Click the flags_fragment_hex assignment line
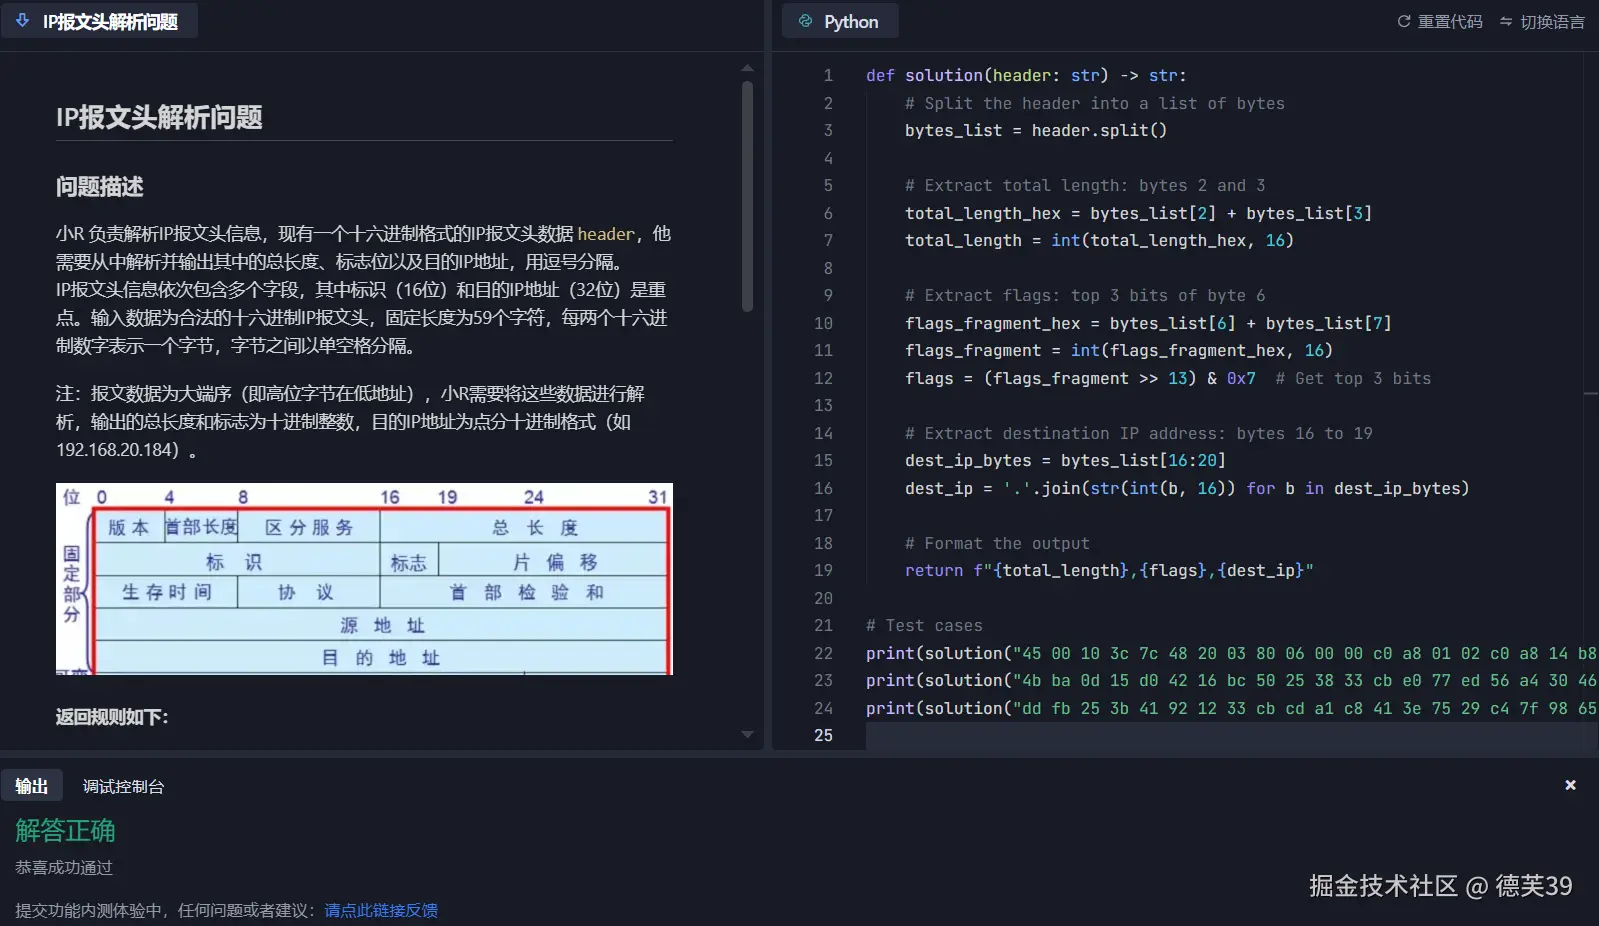 [x=1148, y=323]
